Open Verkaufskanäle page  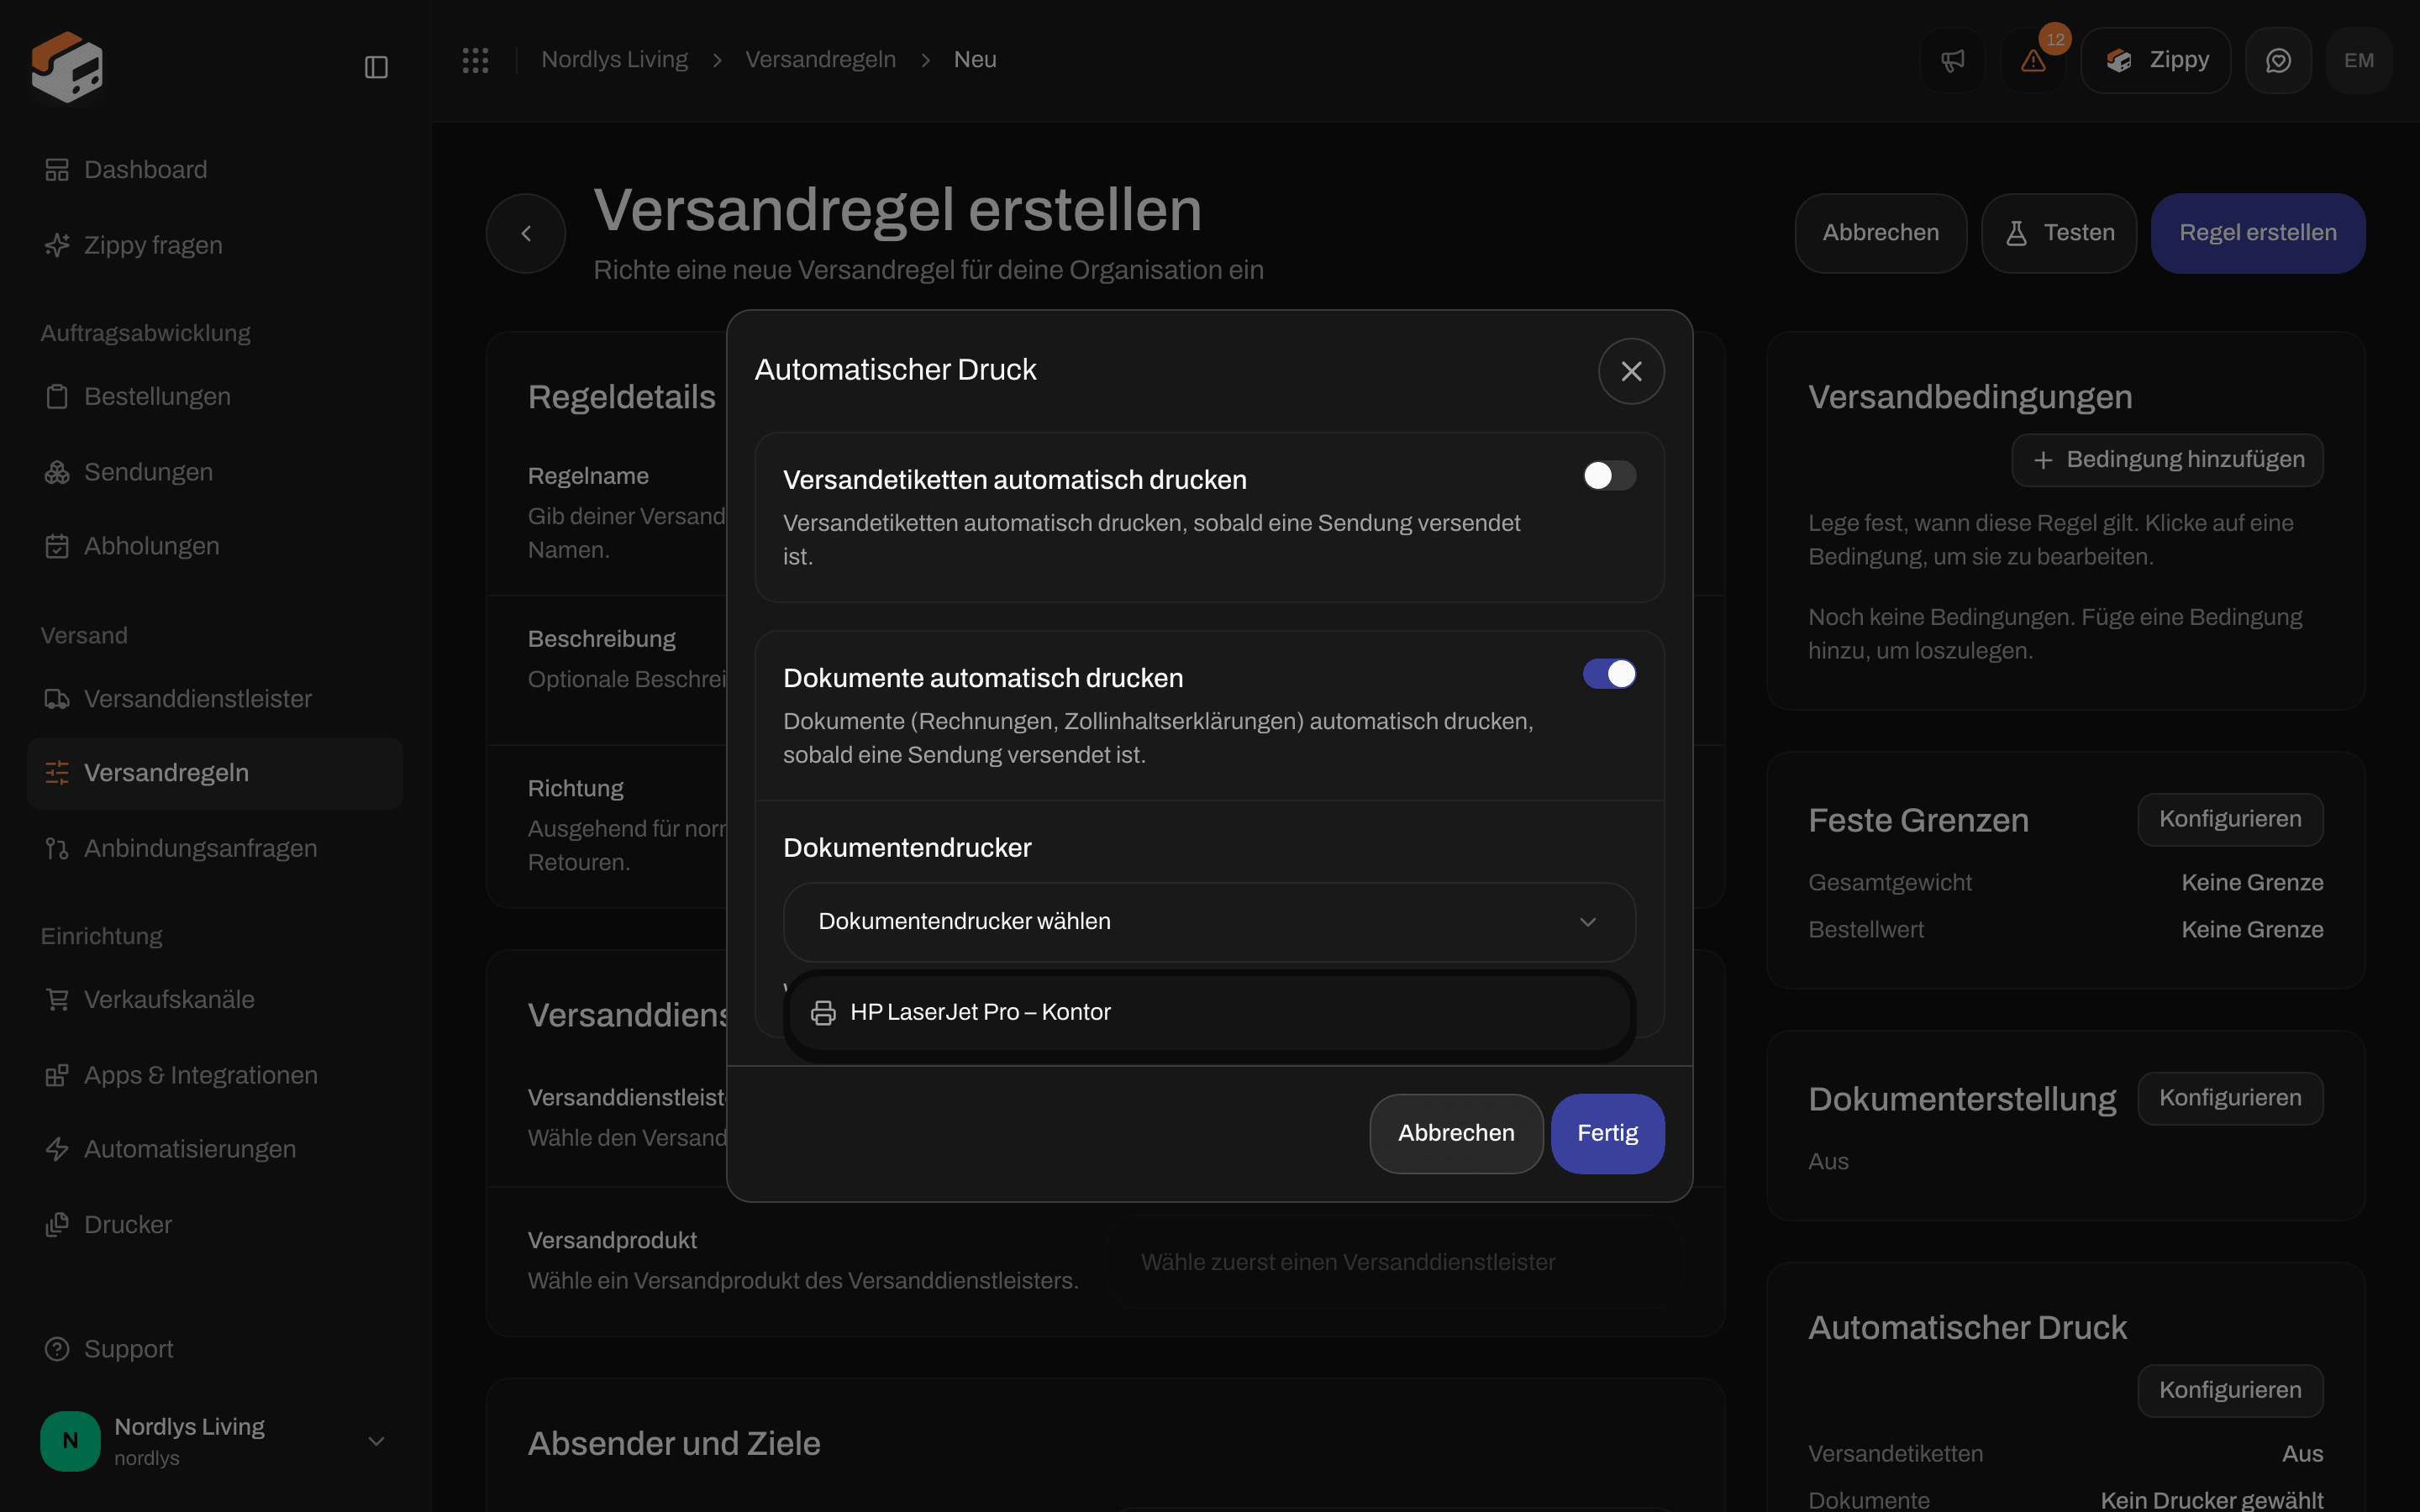(215, 999)
